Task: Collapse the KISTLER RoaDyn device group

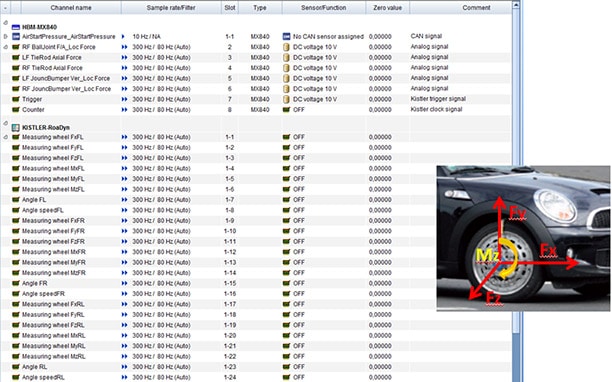Action: tap(5, 124)
